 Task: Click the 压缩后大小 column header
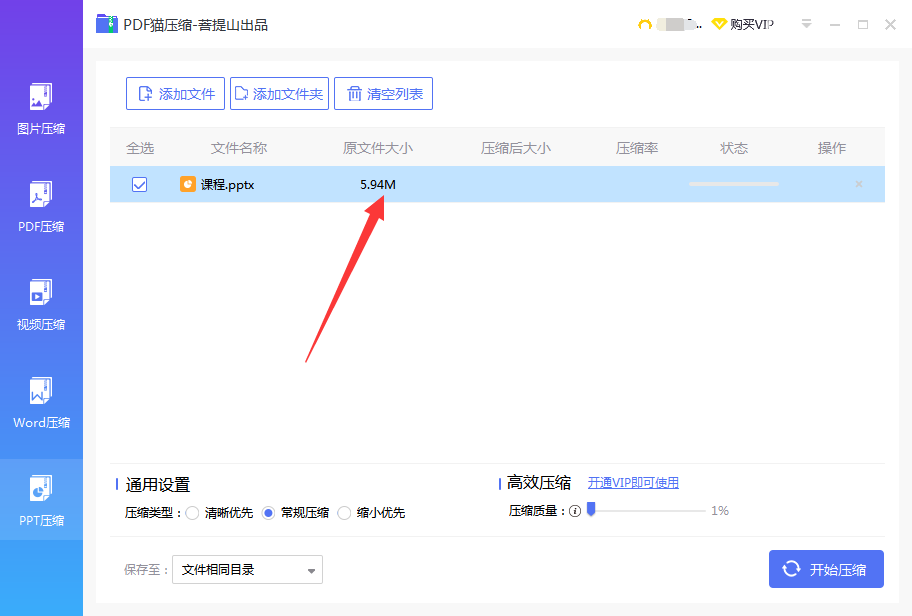(516, 148)
